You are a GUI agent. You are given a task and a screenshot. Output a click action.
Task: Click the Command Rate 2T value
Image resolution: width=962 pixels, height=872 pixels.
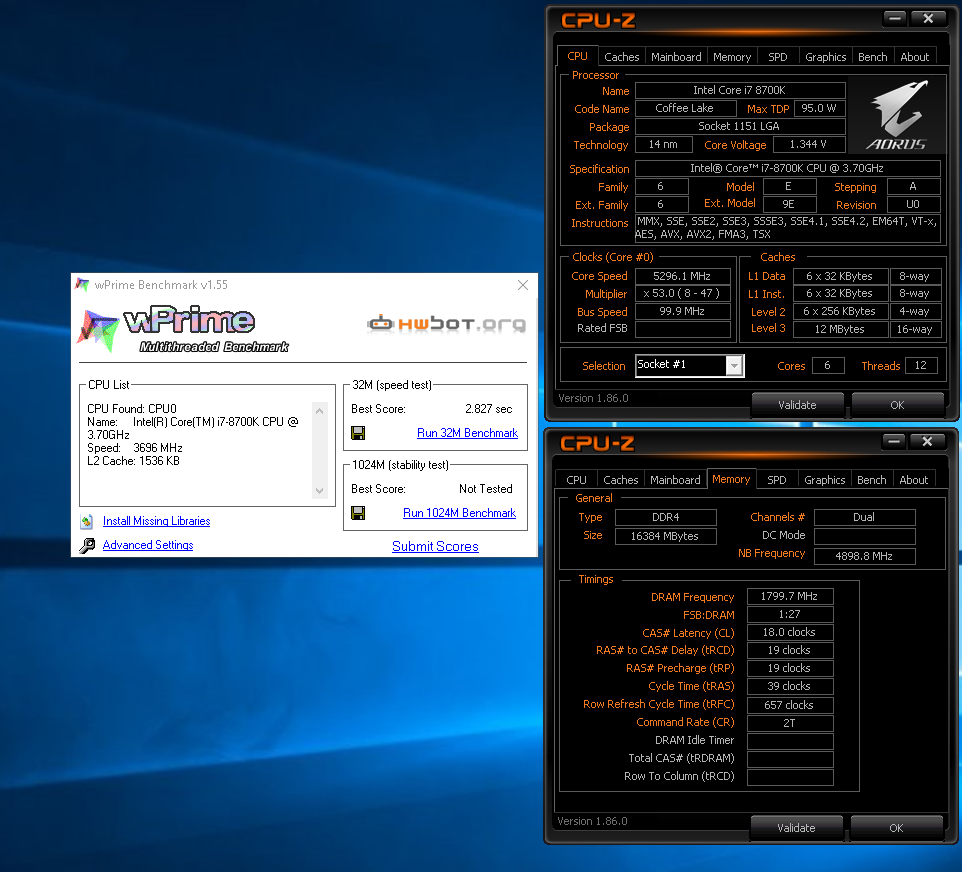pos(790,723)
